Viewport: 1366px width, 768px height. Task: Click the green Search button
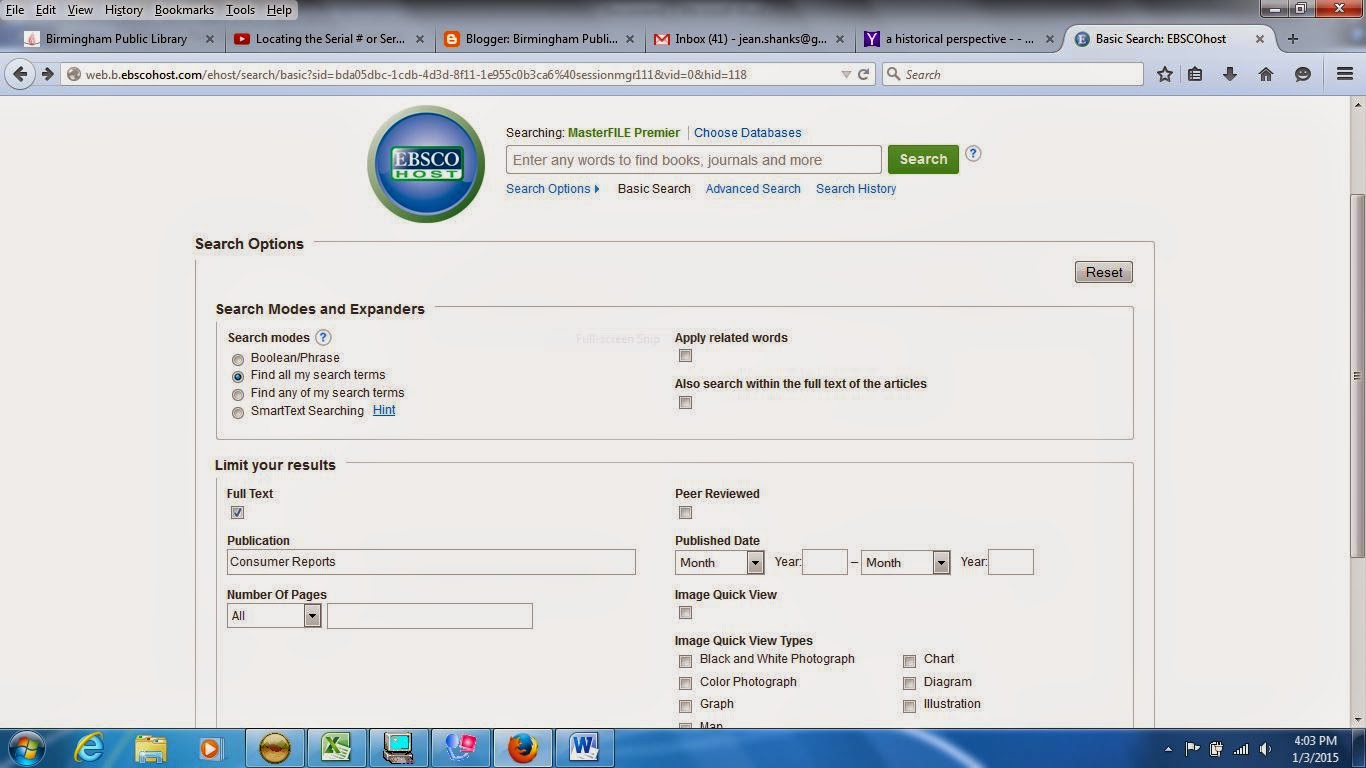(x=923, y=159)
